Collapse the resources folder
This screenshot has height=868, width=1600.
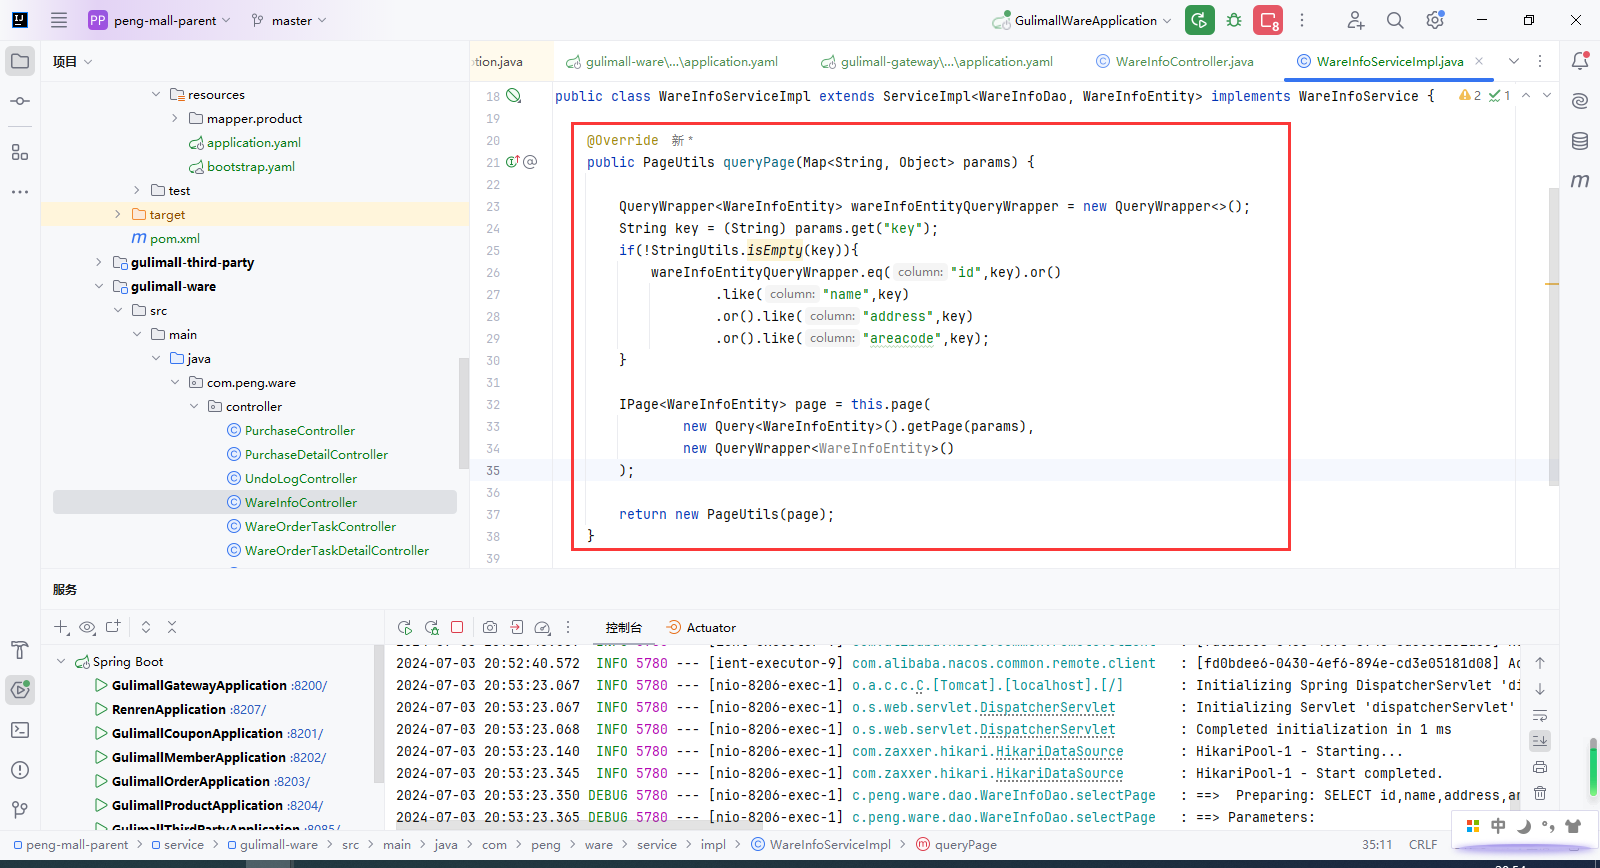click(x=156, y=95)
